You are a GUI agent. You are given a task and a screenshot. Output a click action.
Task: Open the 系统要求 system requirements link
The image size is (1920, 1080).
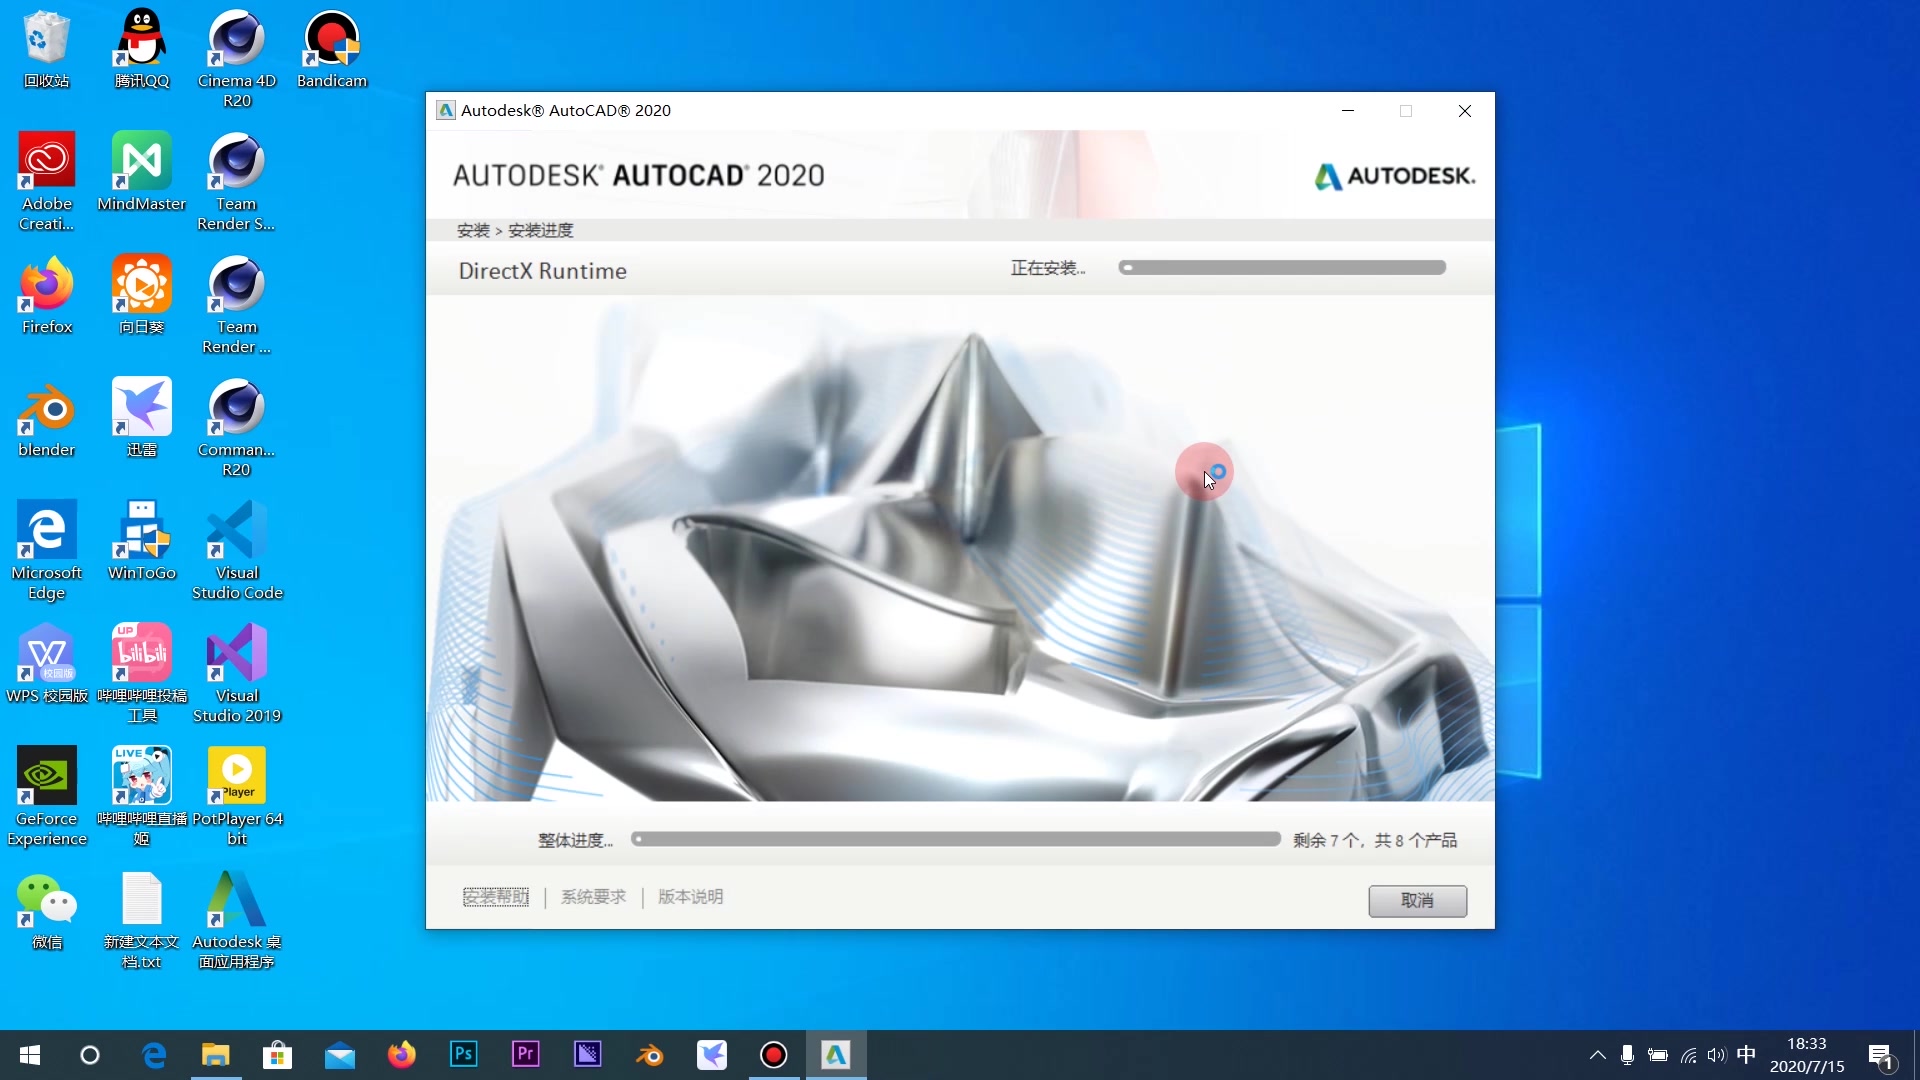point(593,897)
